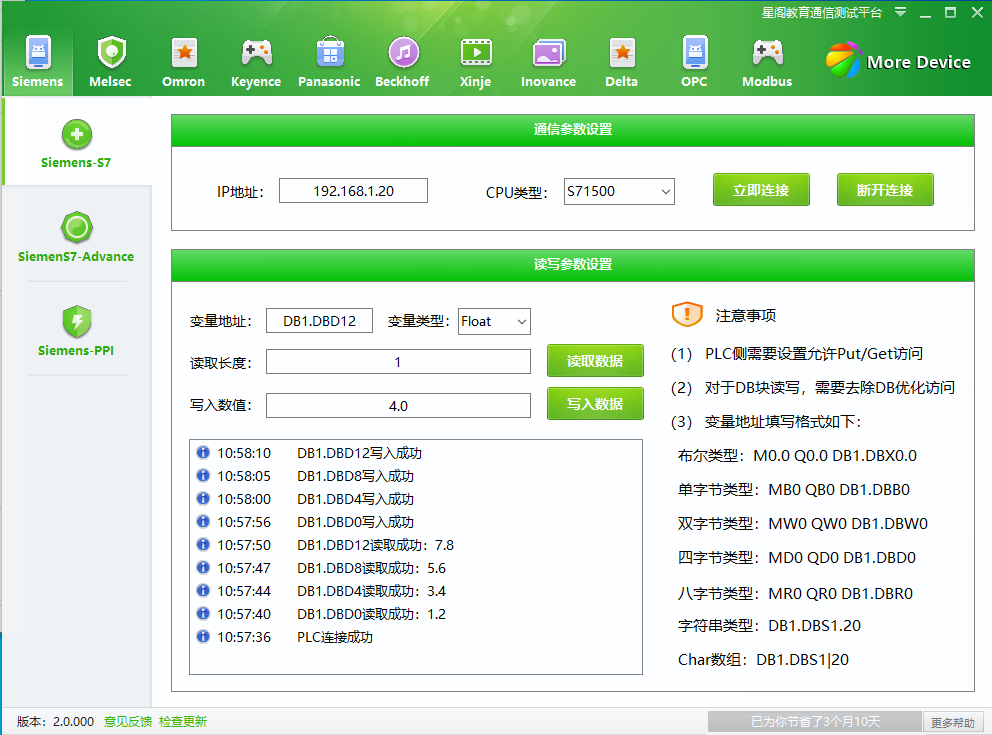
Task: Click info icon for 10:57:50 log entry
Action: (202, 545)
